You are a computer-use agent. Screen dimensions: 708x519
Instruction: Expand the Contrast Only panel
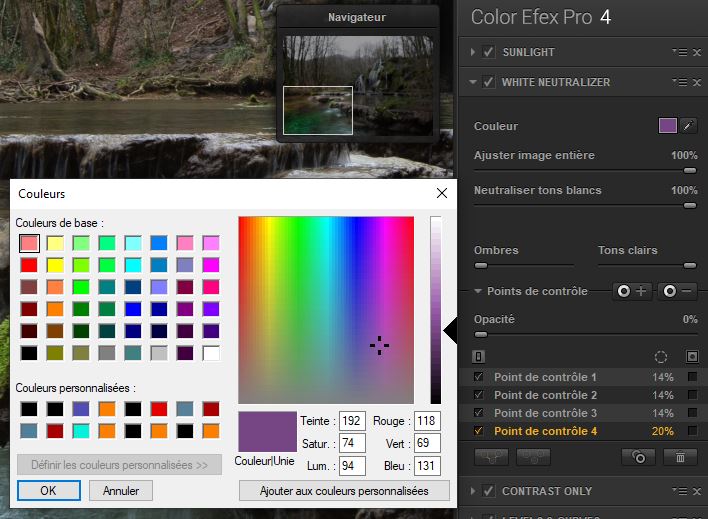click(x=473, y=491)
